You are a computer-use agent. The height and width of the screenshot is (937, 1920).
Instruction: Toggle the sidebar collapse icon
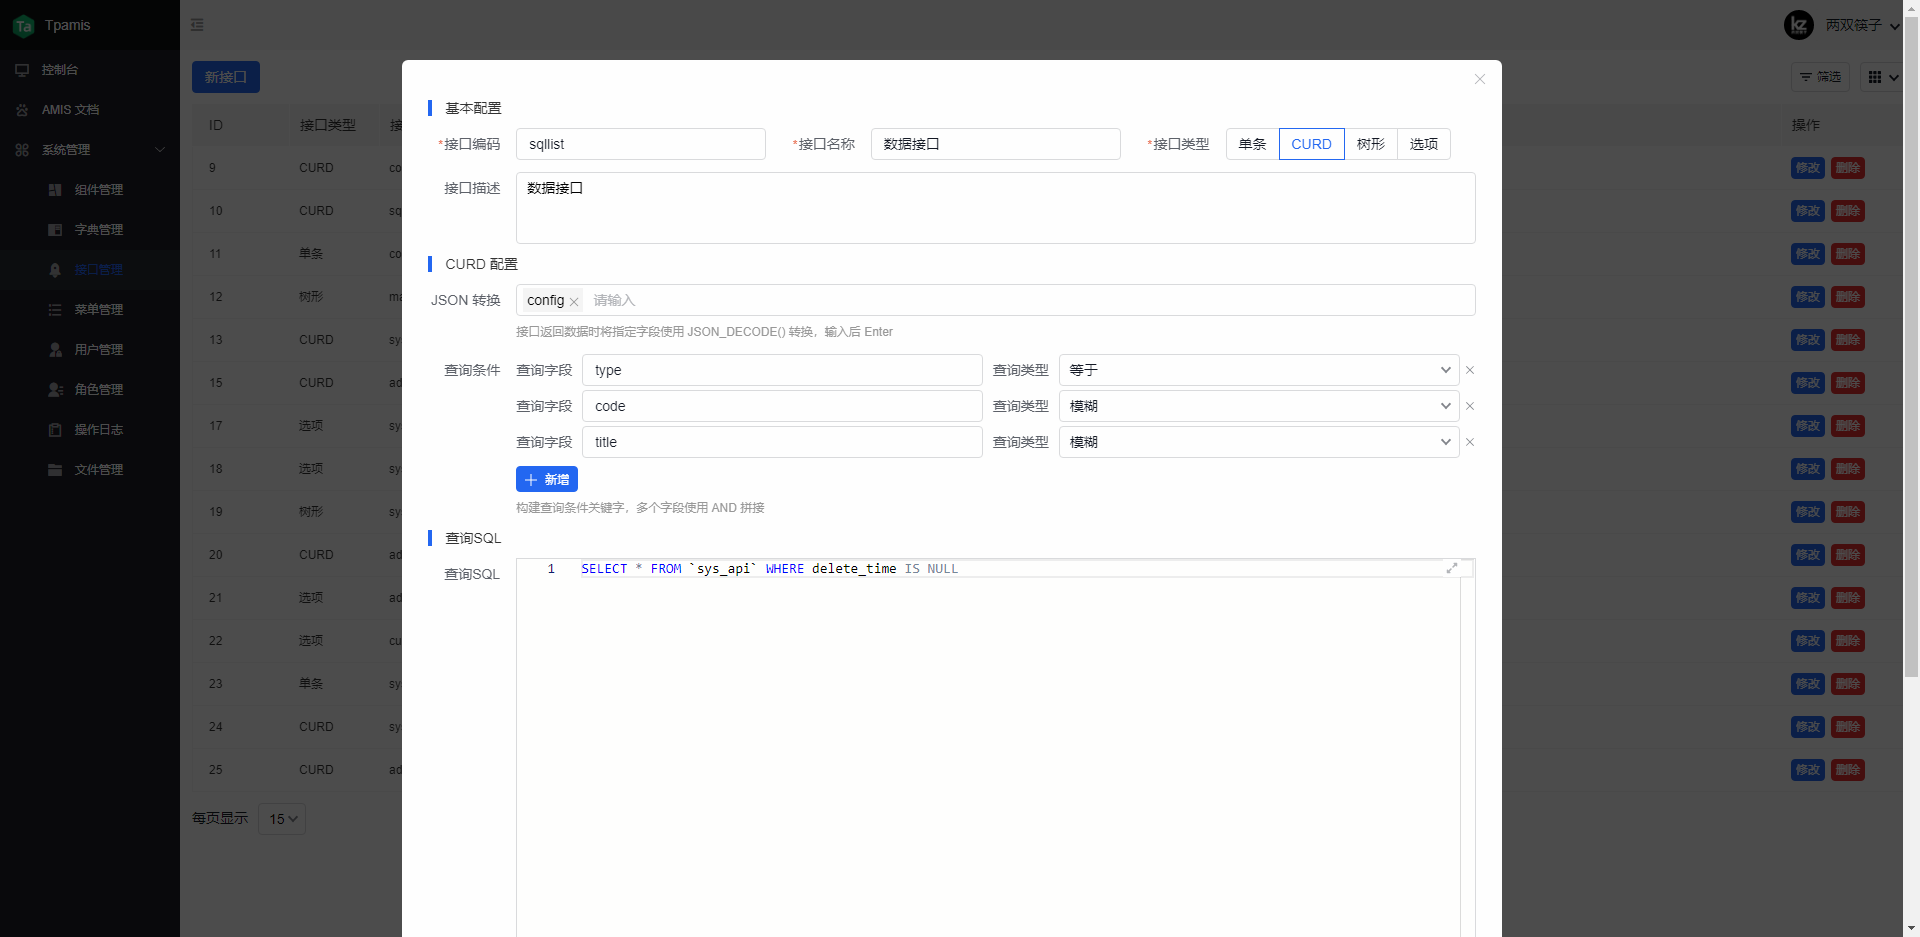197,25
